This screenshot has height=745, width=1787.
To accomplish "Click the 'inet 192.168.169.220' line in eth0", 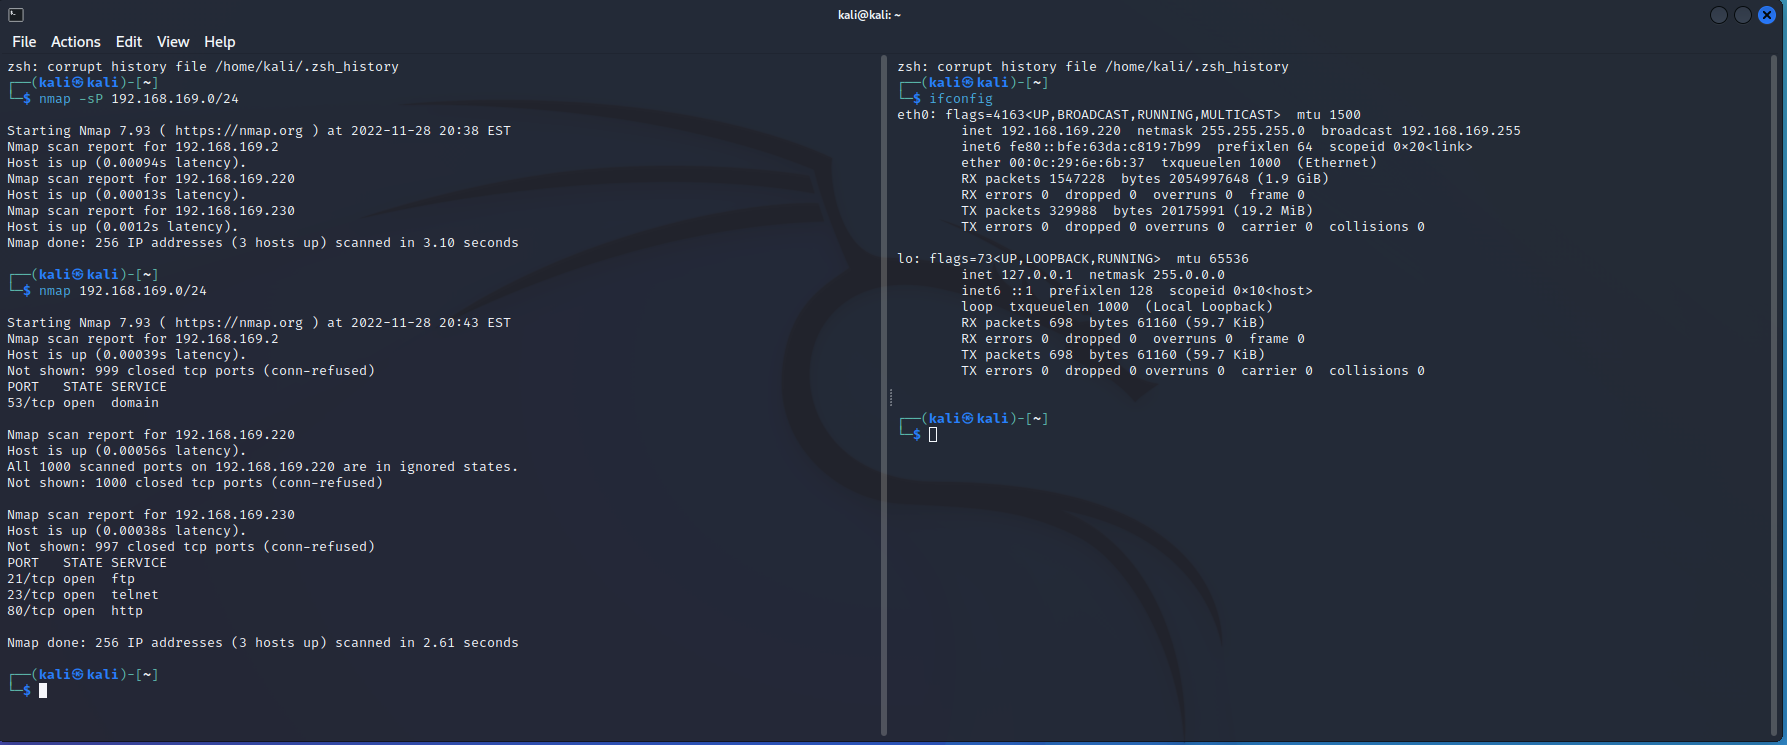I will pyautogui.click(x=1241, y=131).
